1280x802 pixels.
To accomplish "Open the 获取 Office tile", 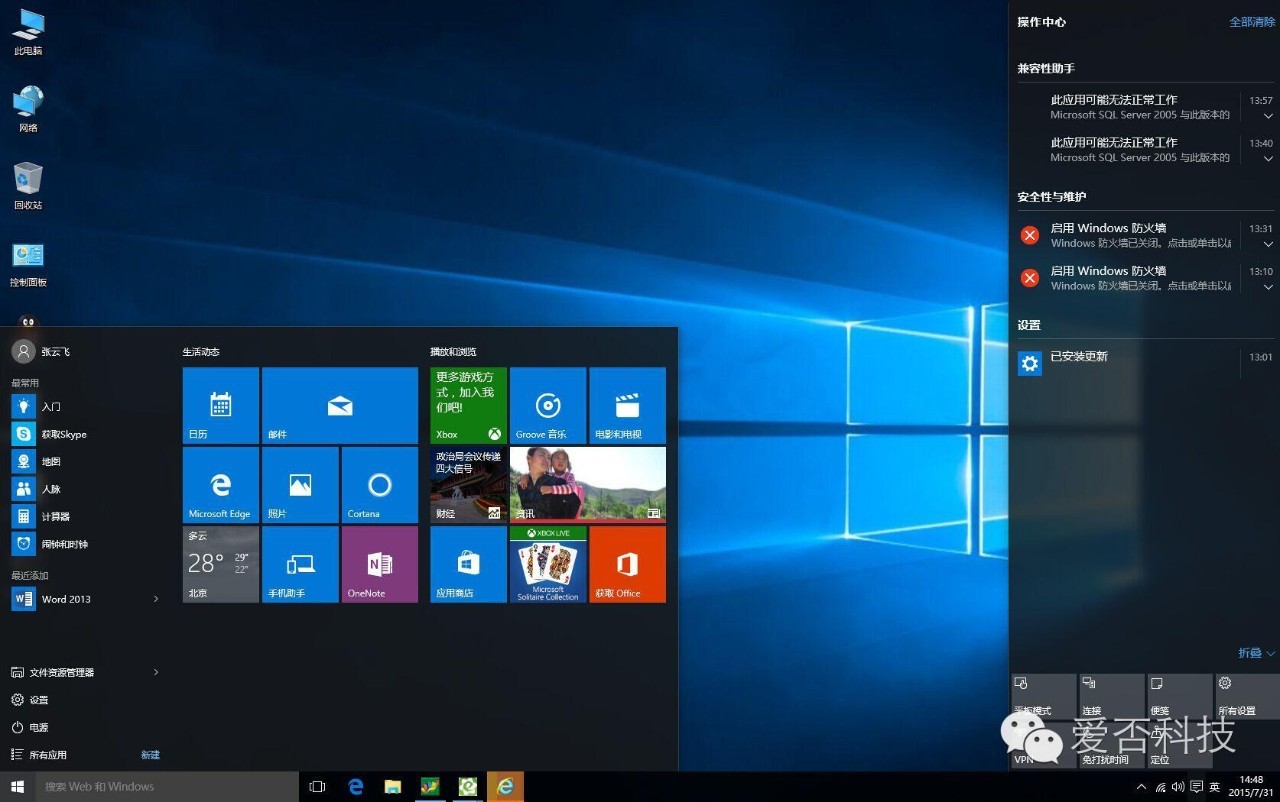I will point(627,564).
